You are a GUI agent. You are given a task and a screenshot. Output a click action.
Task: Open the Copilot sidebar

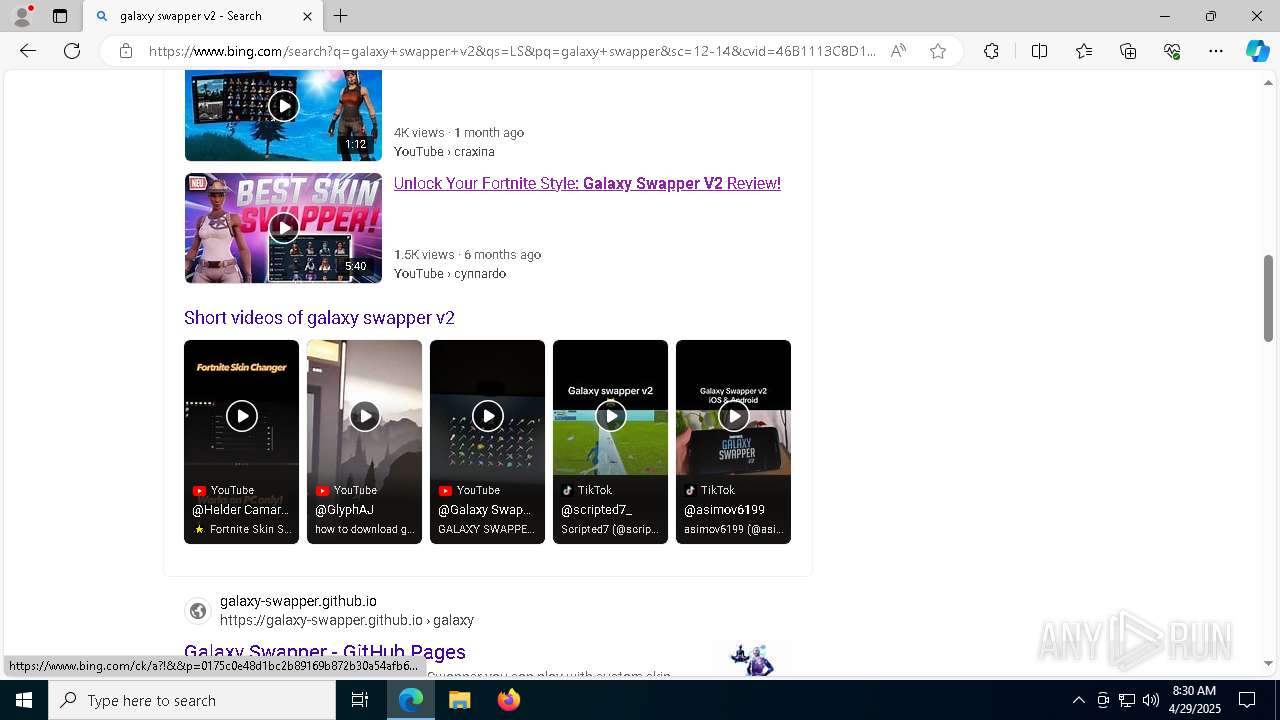[1257, 51]
